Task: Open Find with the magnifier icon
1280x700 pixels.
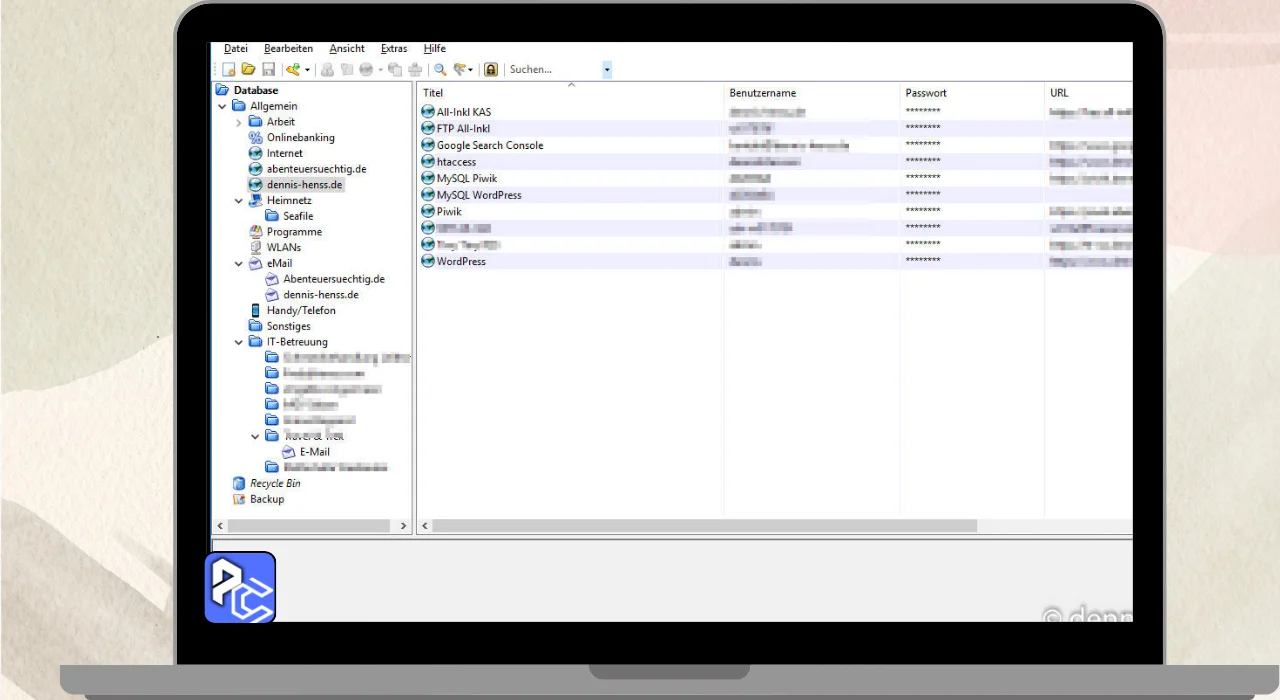Action: [x=439, y=70]
